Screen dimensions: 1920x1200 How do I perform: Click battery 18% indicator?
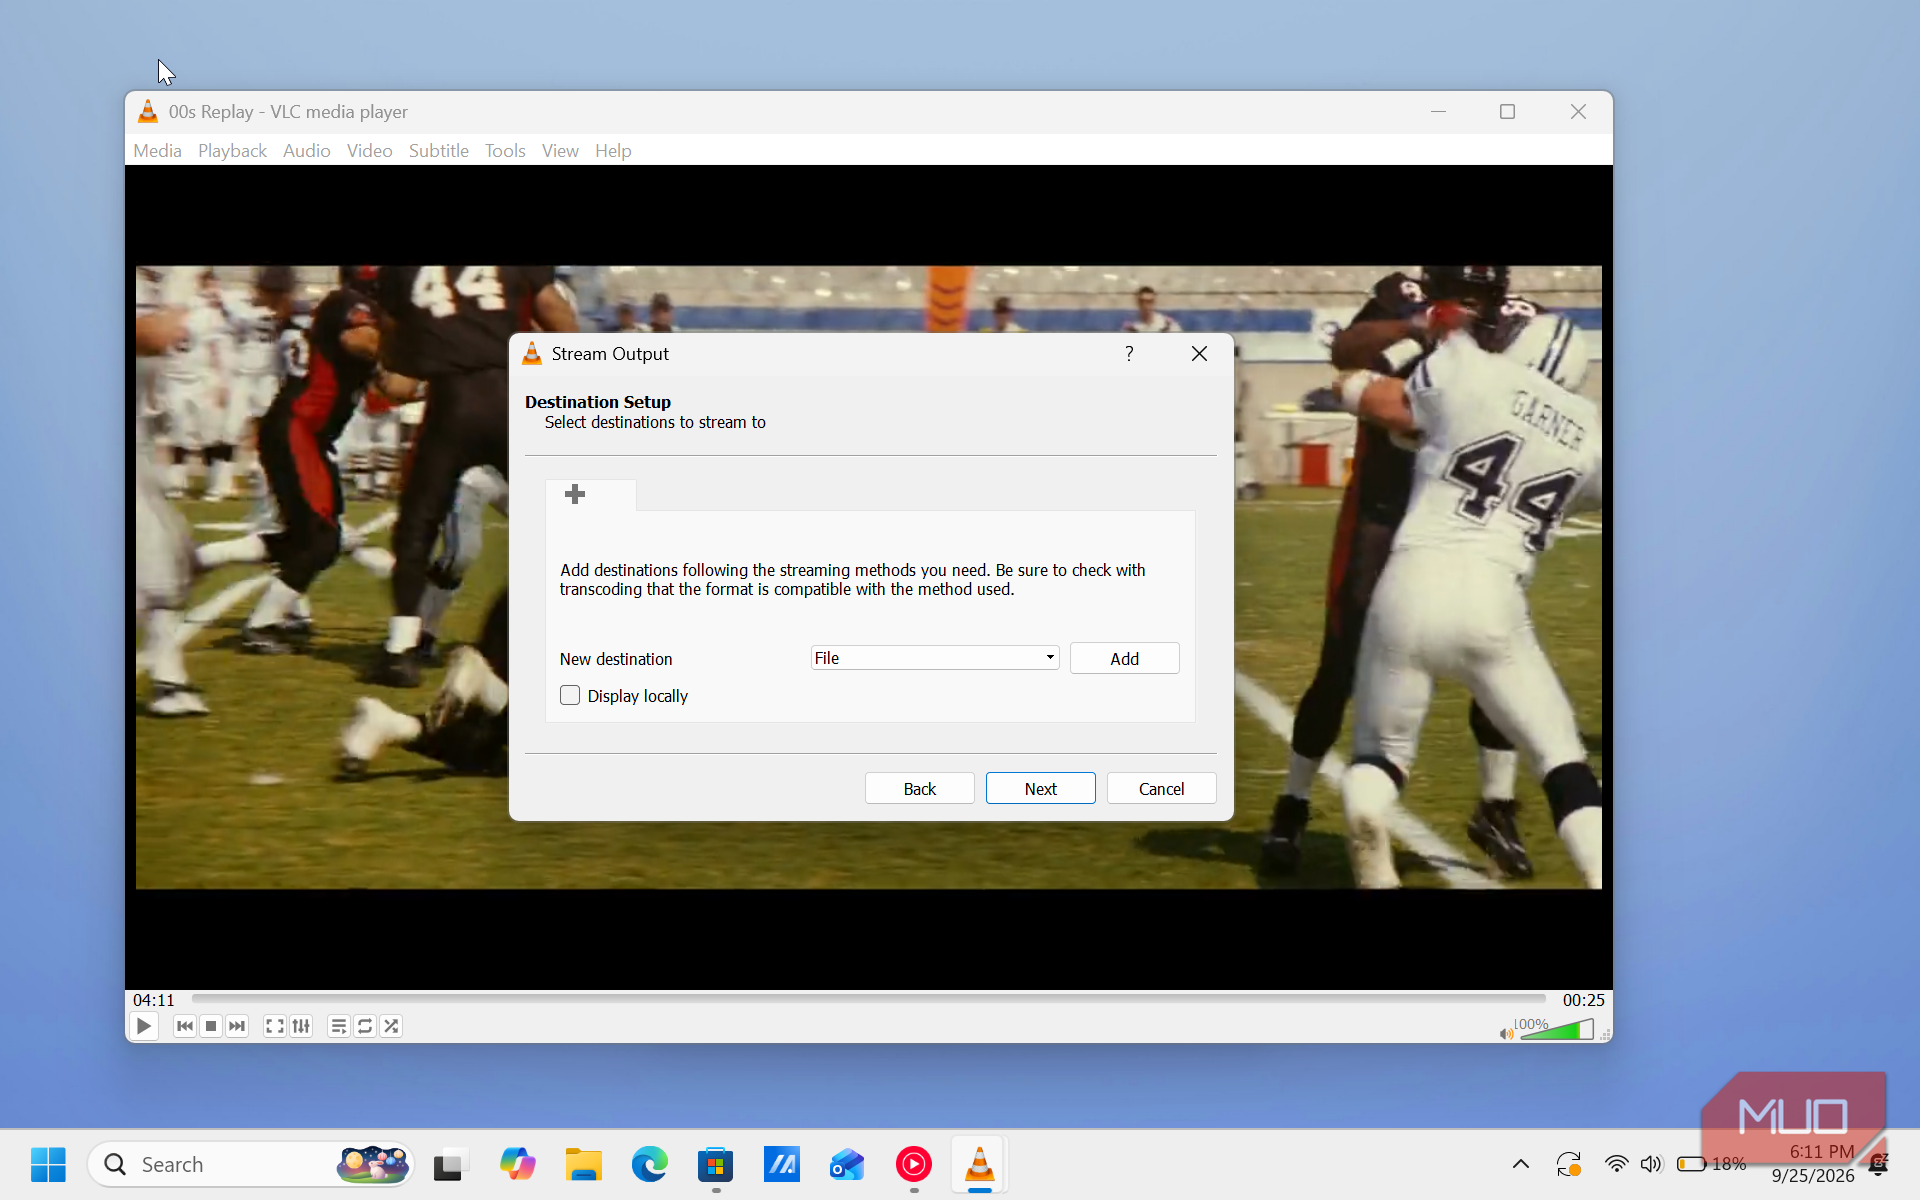coord(1711,1164)
